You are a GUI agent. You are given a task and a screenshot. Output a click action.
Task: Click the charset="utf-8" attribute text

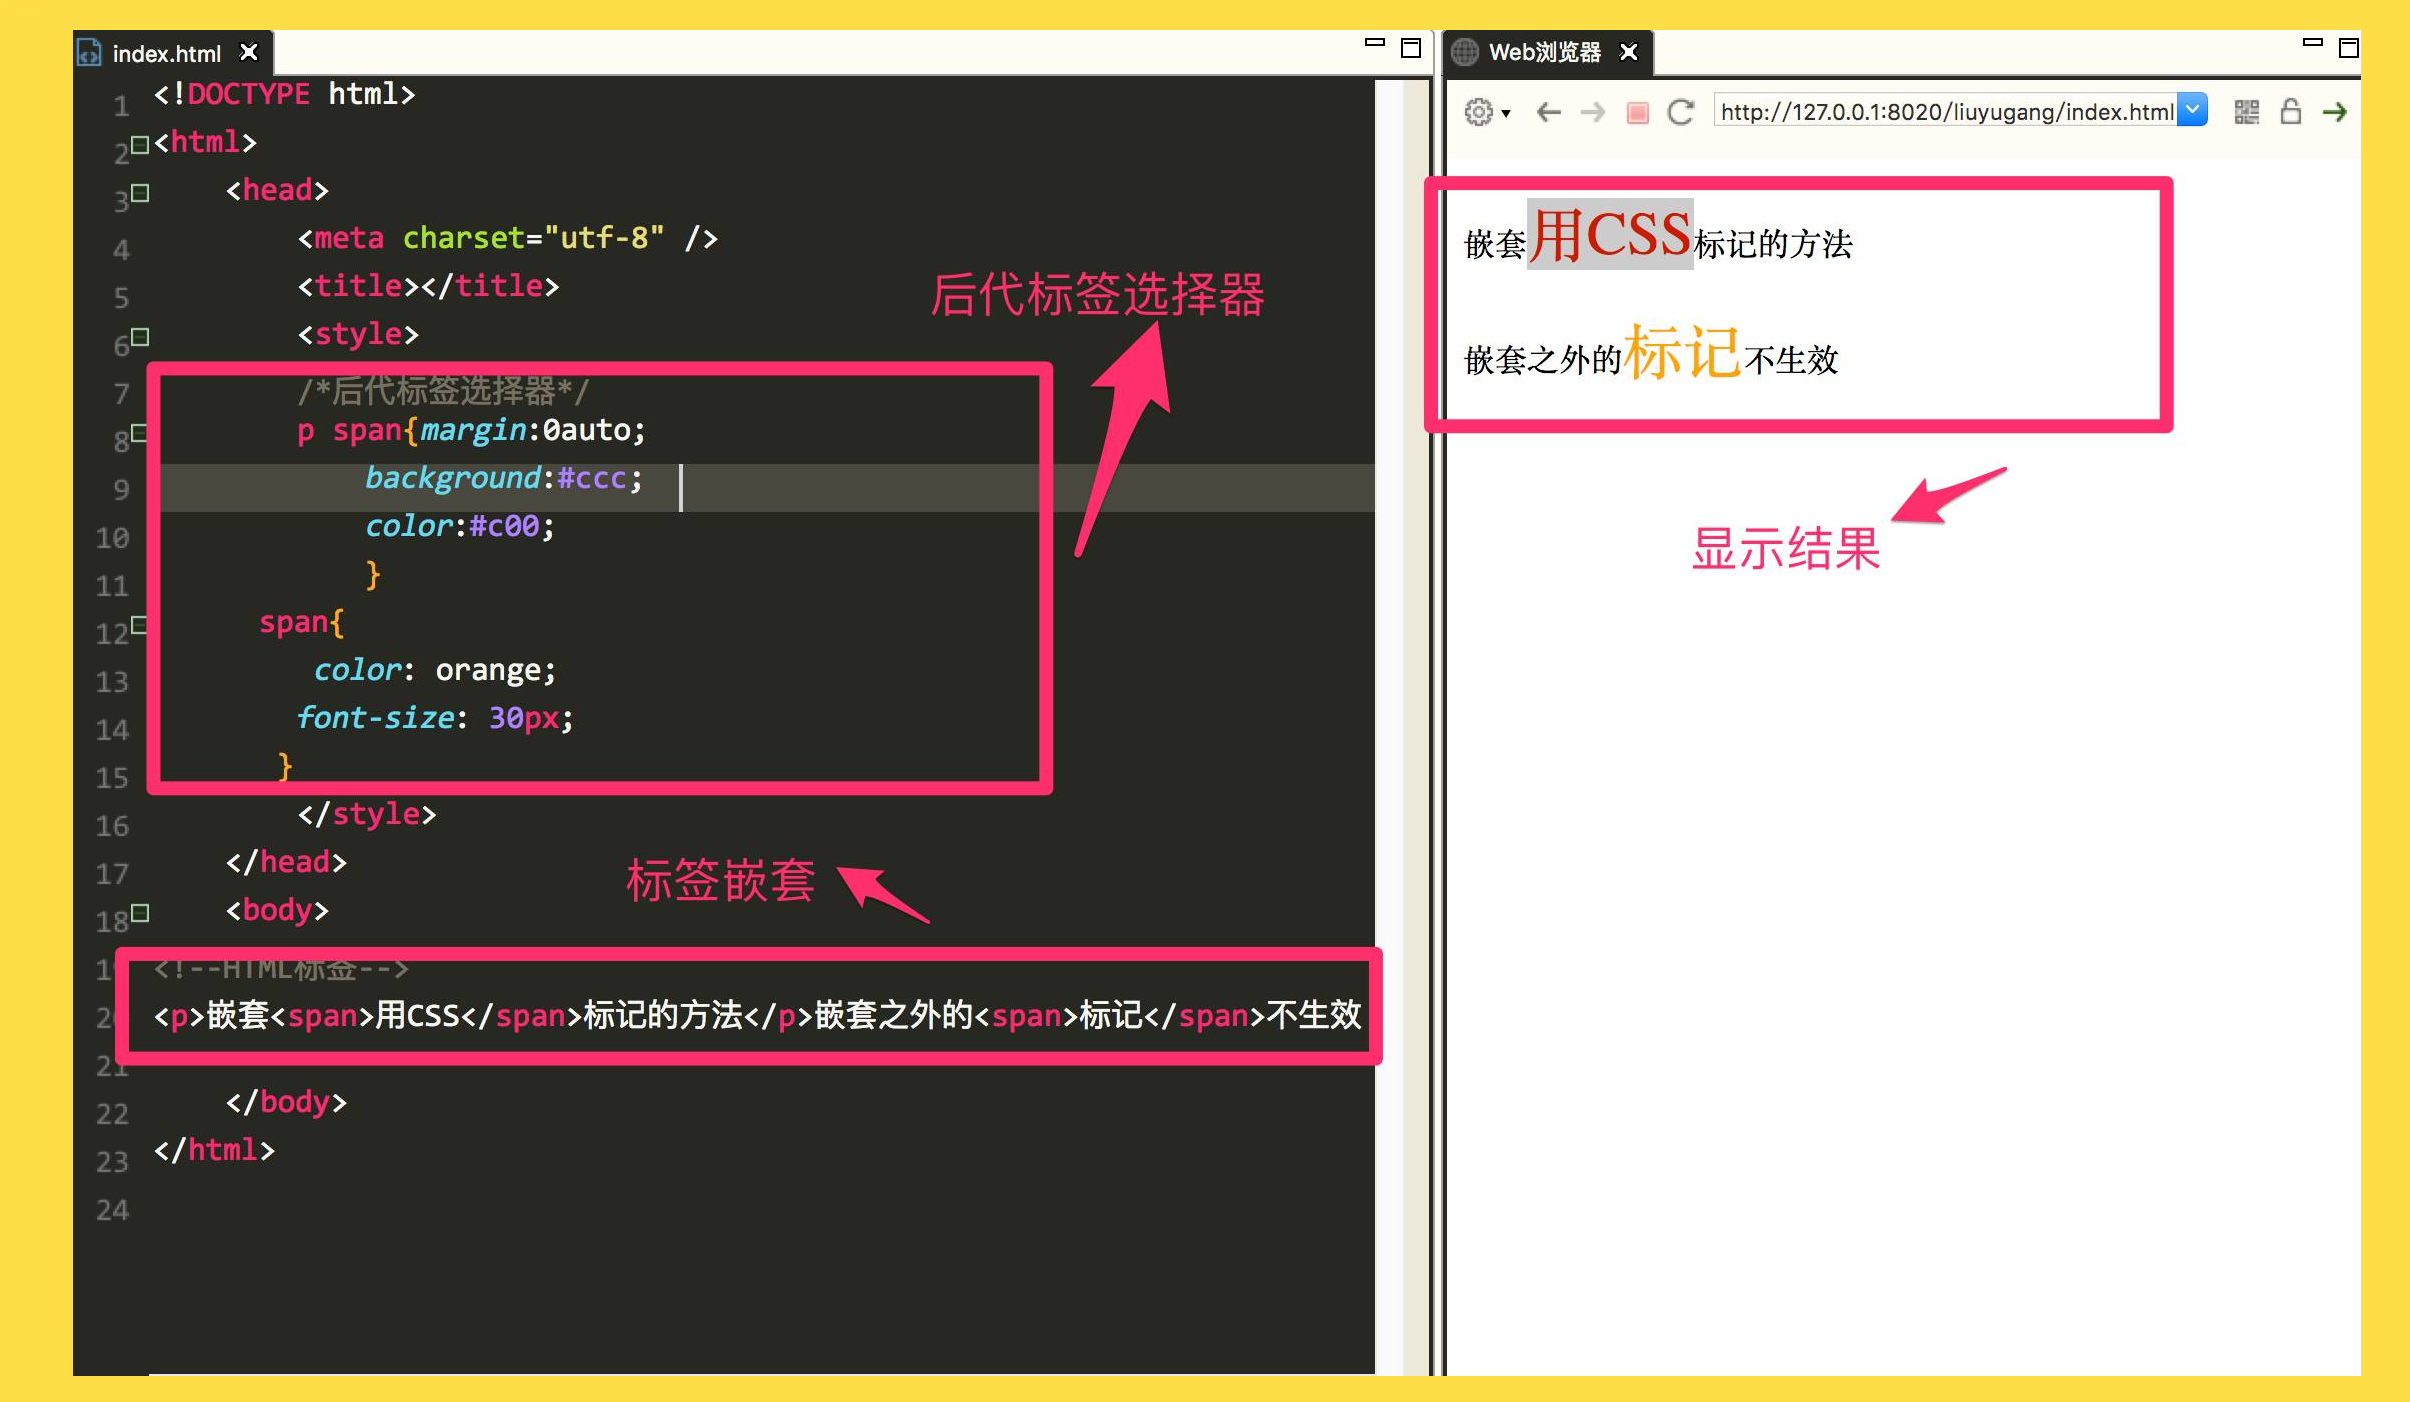pos(533,238)
